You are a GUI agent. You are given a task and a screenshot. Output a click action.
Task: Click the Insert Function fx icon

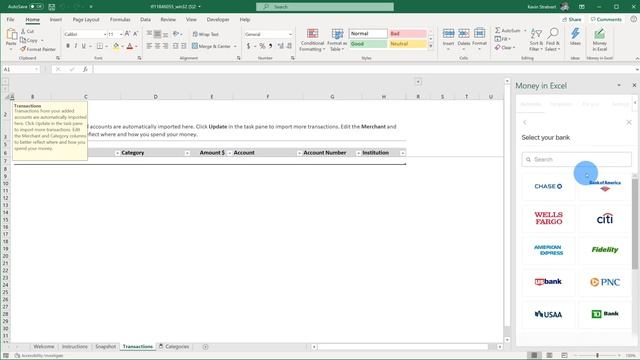click(85, 69)
